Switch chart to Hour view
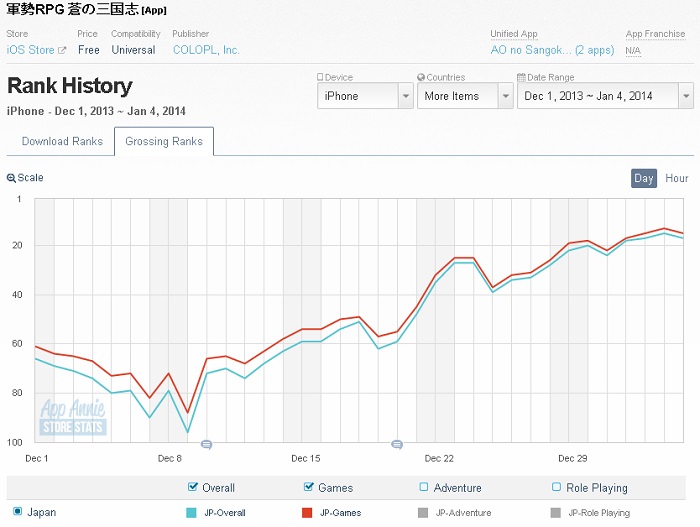 [677, 178]
